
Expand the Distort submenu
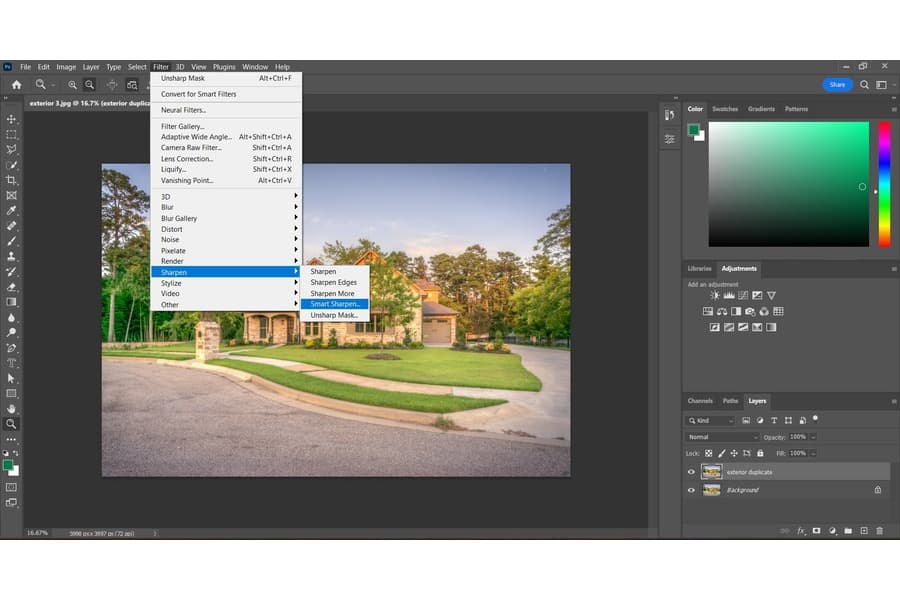pos(226,229)
